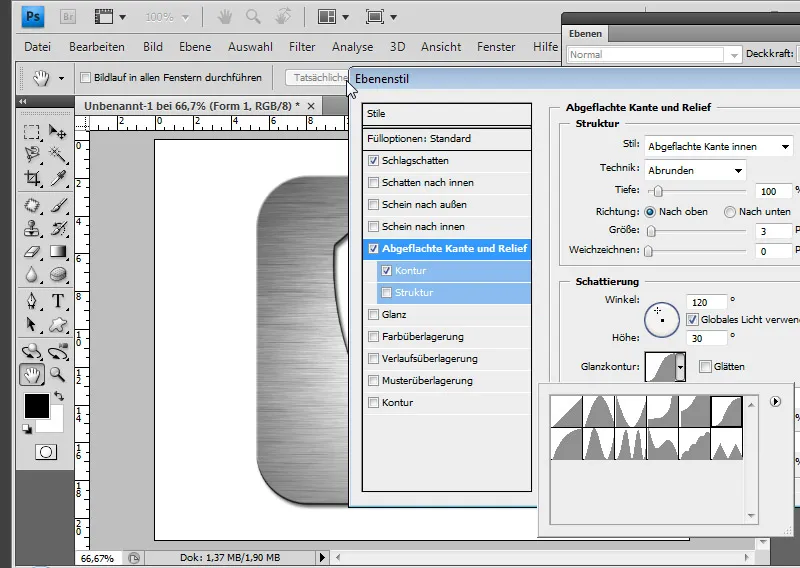The height and width of the screenshot is (568, 800).
Task: Expand the Technik dropdown showing Abrunden
Action: [695, 171]
